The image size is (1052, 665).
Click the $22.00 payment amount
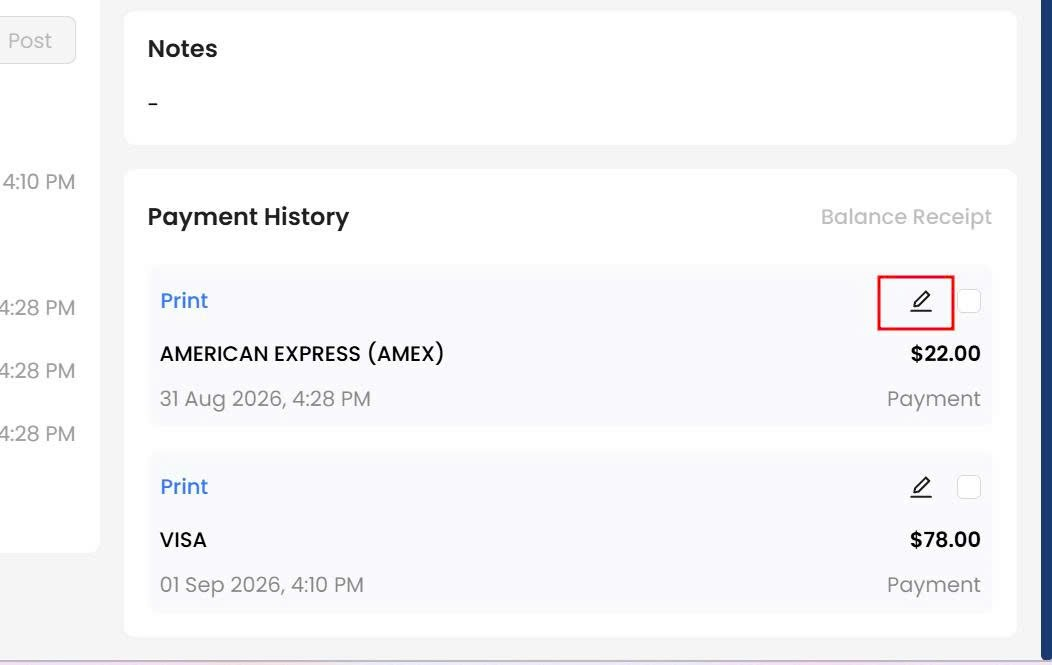coord(945,354)
